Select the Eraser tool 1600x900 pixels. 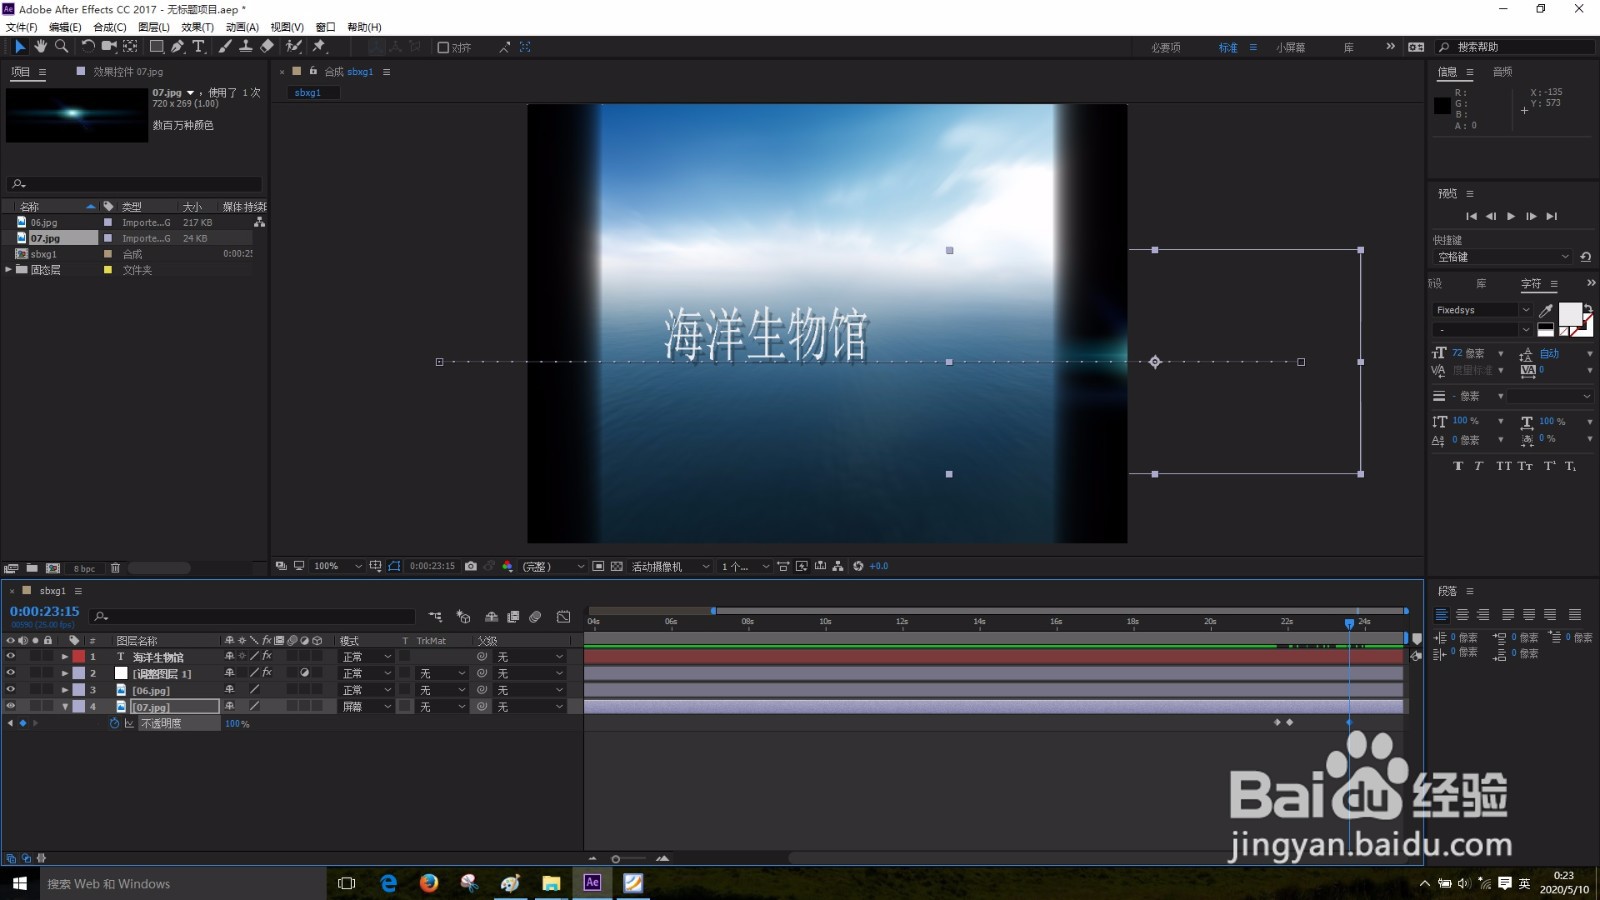[x=267, y=46]
